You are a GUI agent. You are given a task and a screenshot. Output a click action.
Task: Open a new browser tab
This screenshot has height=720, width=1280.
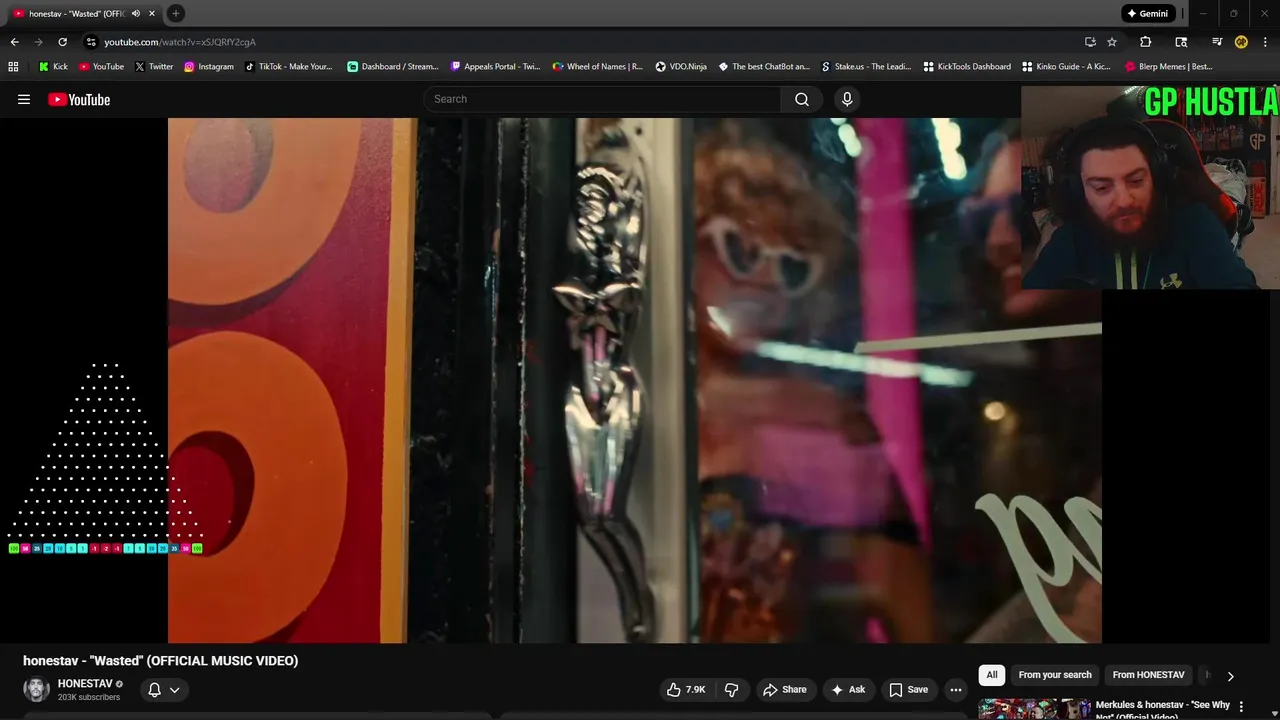175,13
